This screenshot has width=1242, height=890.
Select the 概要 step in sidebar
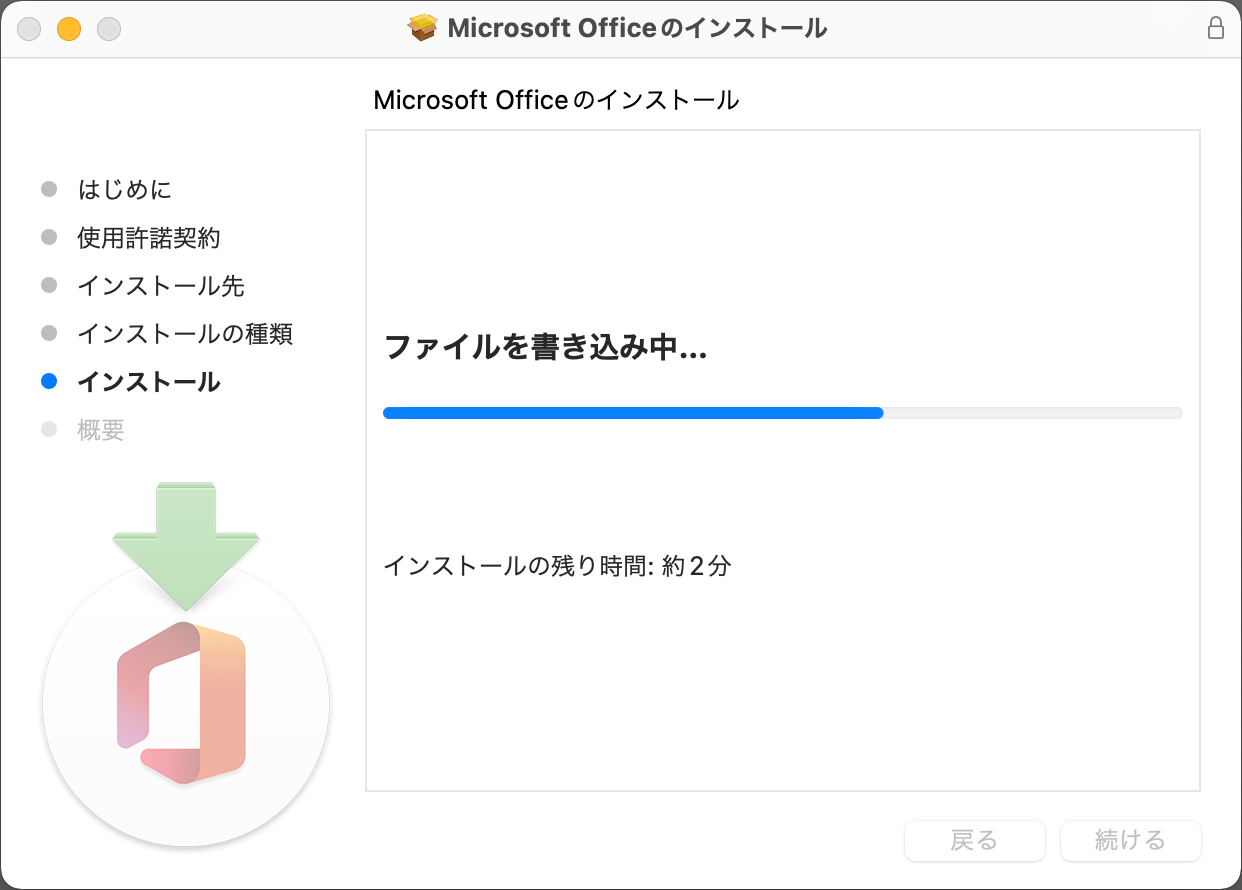101,429
